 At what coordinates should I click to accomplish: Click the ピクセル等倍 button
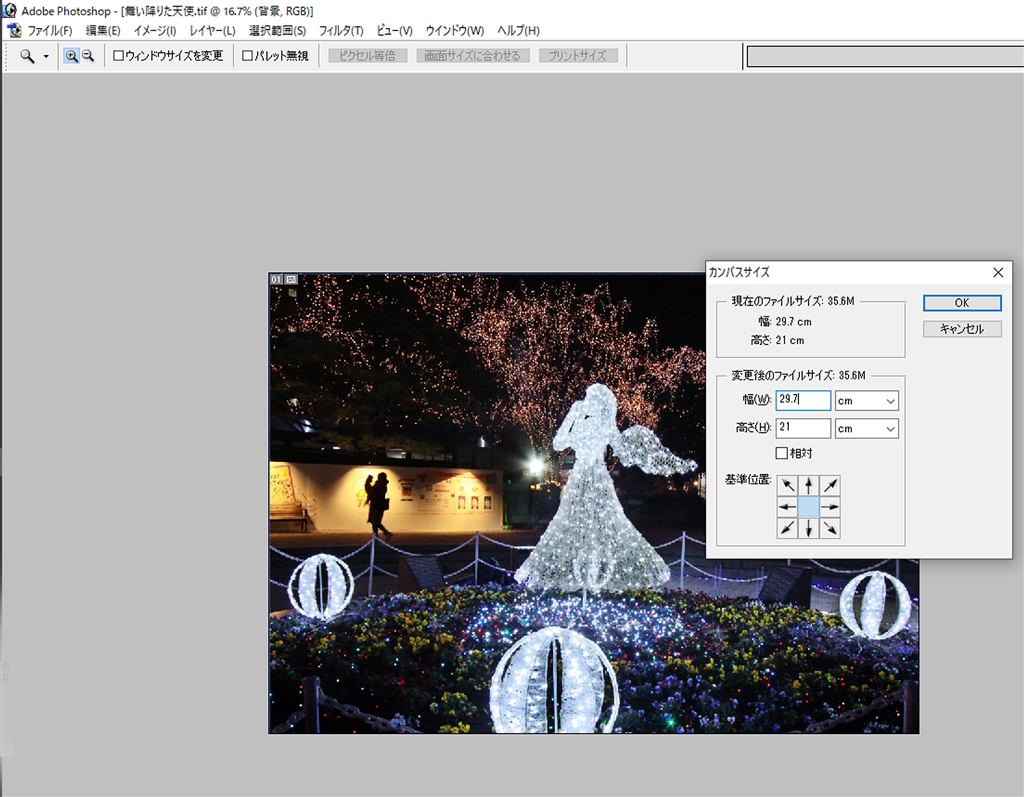point(367,56)
